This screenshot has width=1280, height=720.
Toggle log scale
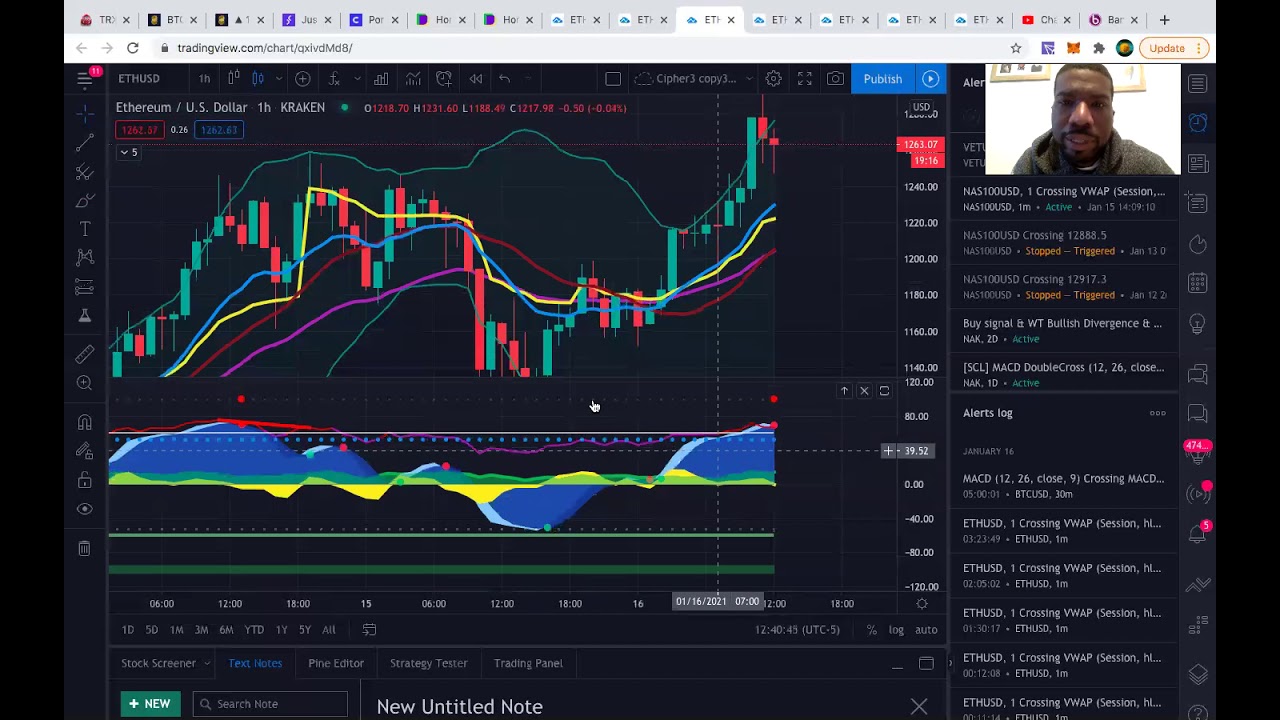[x=896, y=629]
